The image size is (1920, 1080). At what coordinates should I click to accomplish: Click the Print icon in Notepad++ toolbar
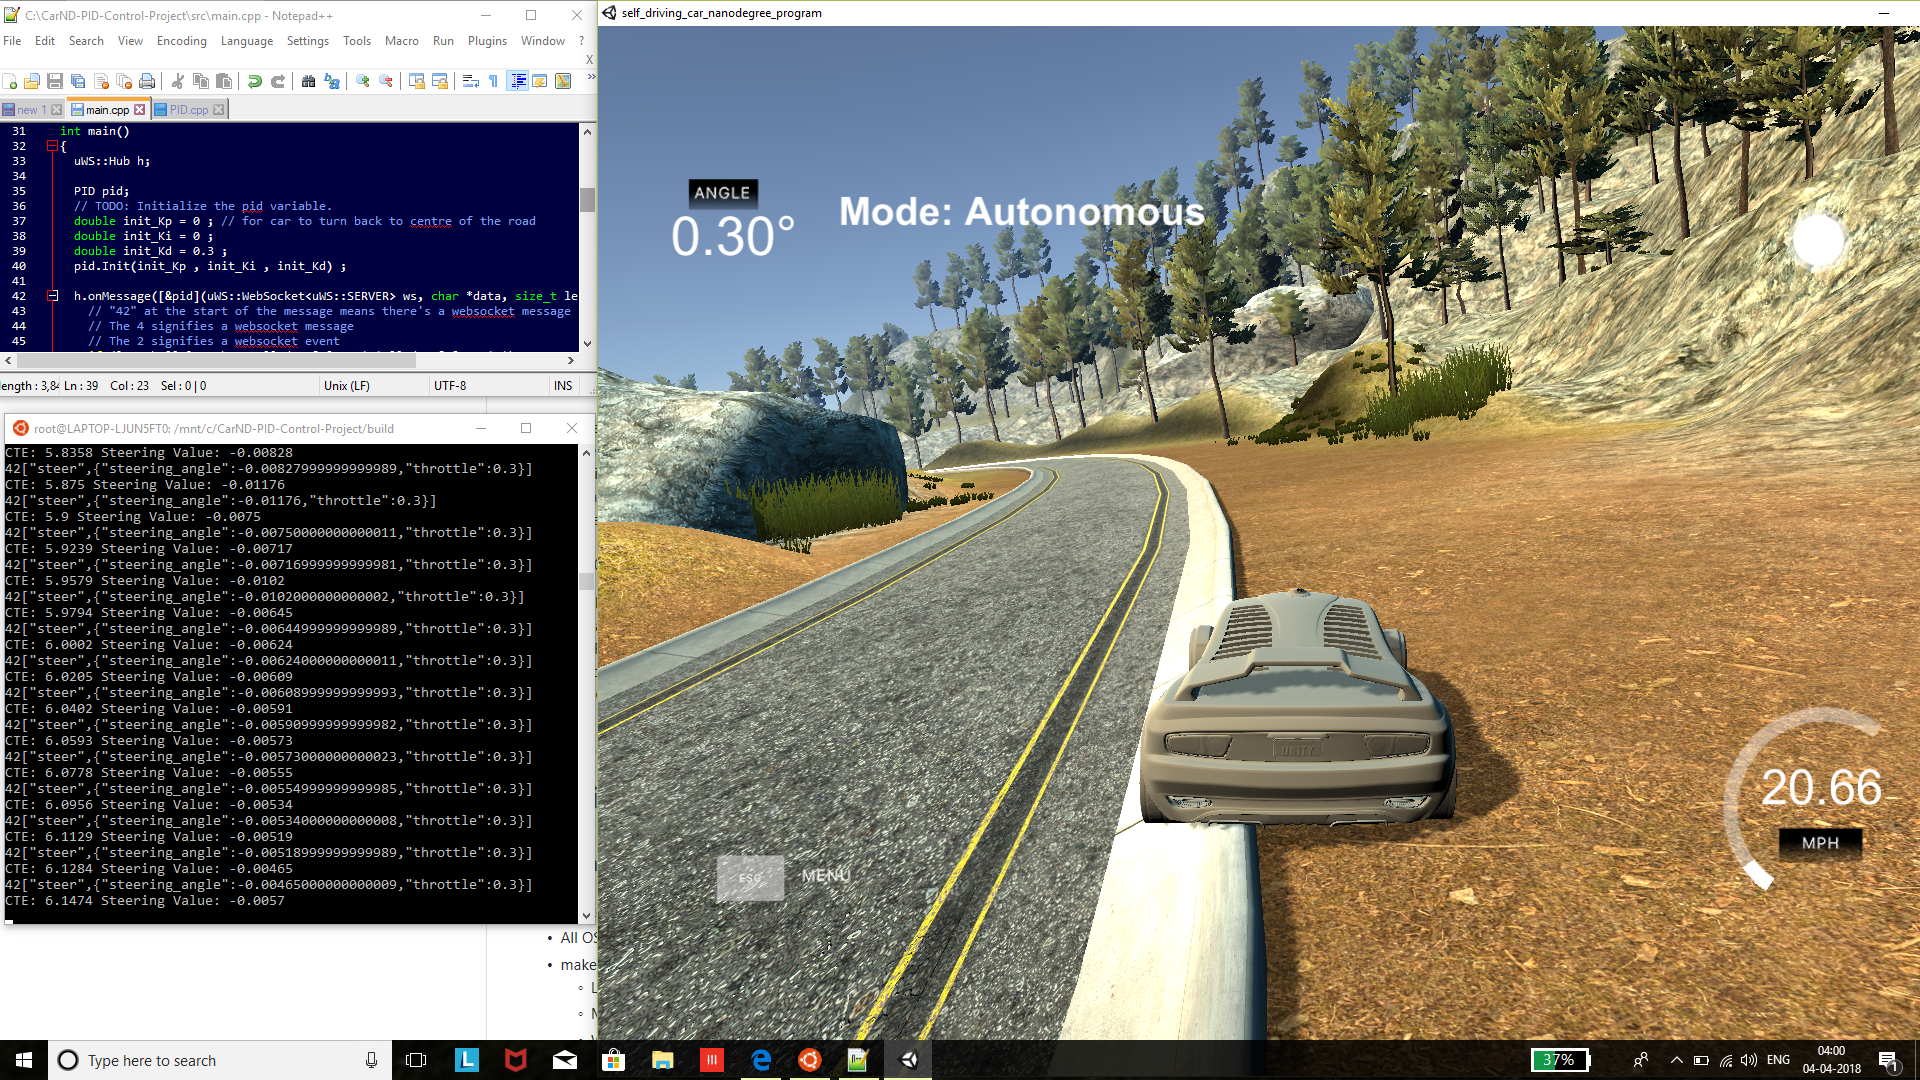click(x=147, y=81)
